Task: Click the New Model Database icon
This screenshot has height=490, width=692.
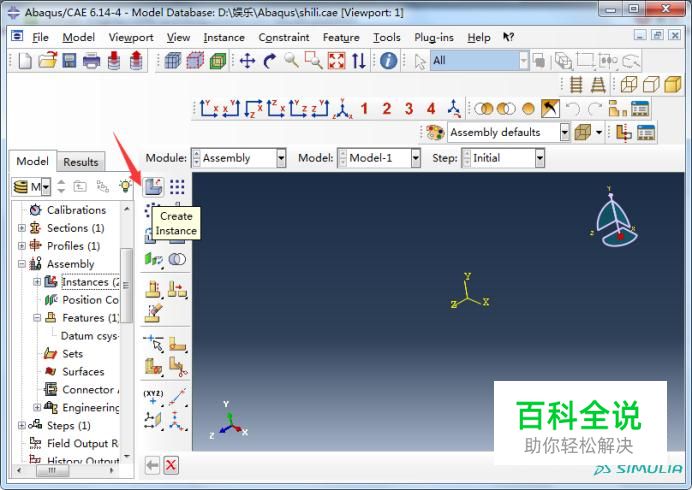Action: click(25, 60)
